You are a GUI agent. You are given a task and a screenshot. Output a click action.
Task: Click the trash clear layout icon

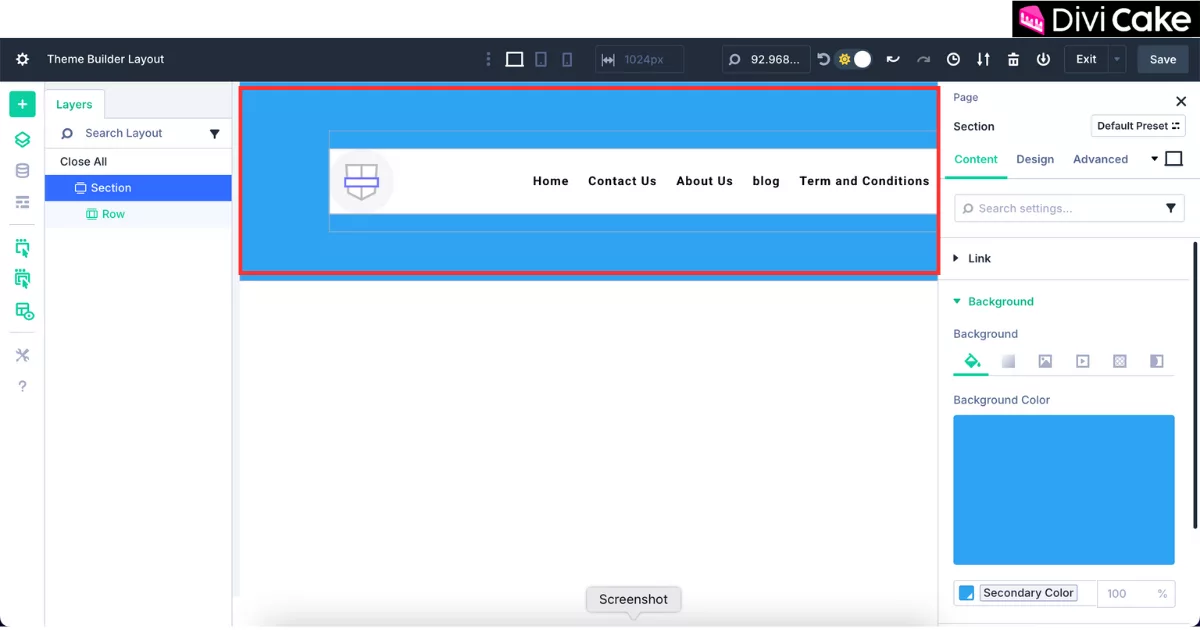pos(1013,59)
